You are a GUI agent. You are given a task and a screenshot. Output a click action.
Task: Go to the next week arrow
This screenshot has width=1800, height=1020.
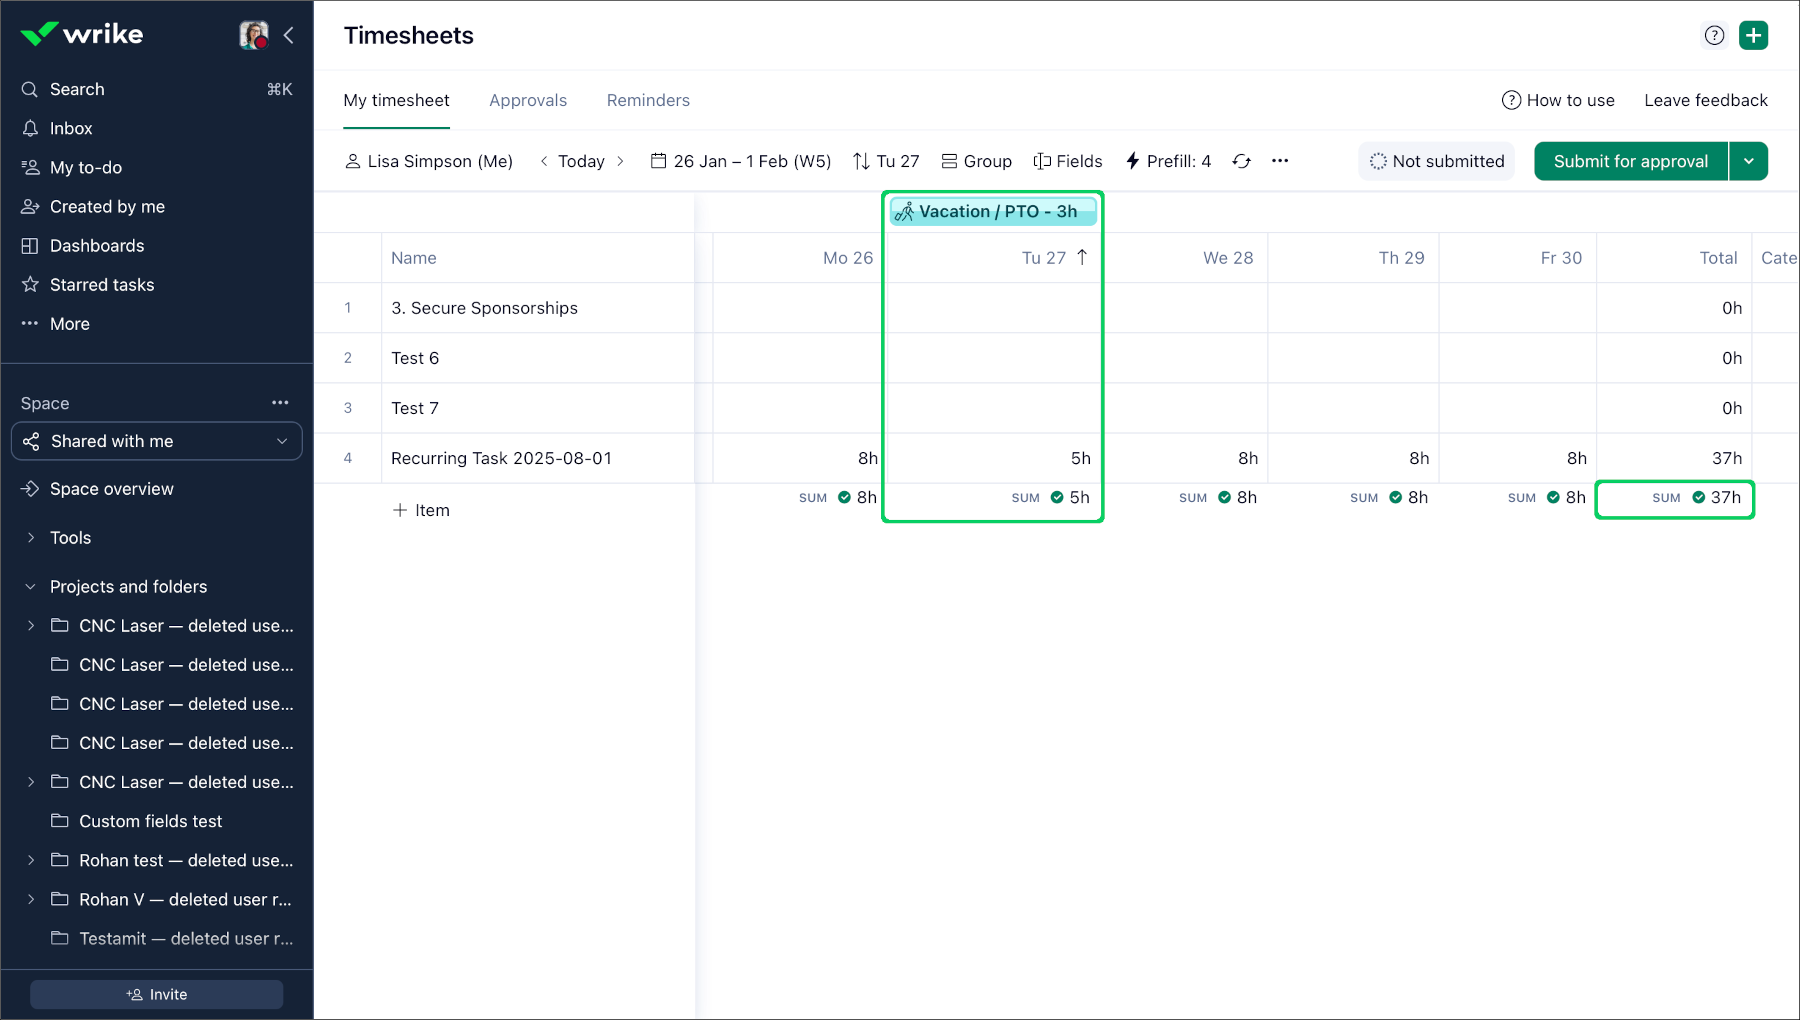pos(620,161)
